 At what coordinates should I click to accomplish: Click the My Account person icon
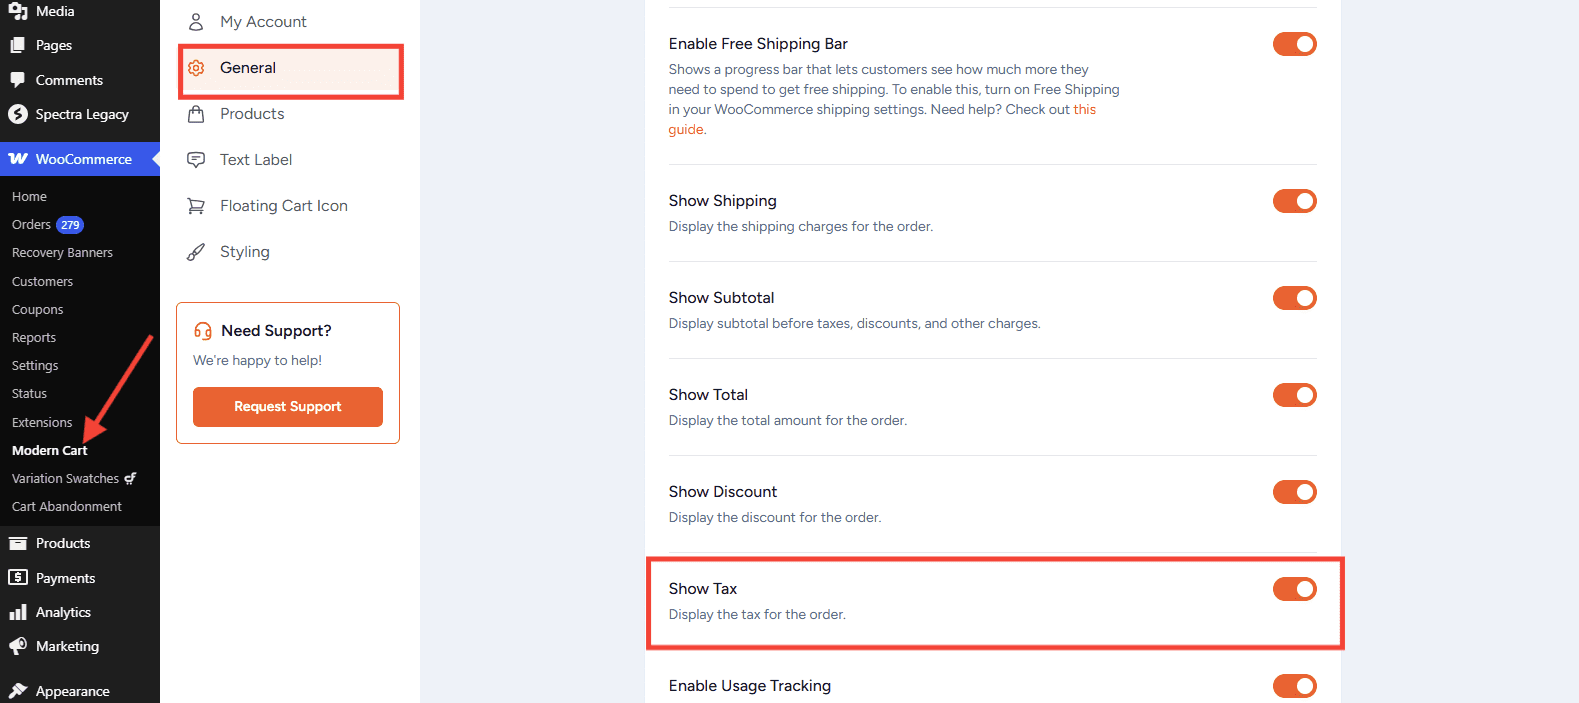click(196, 21)
